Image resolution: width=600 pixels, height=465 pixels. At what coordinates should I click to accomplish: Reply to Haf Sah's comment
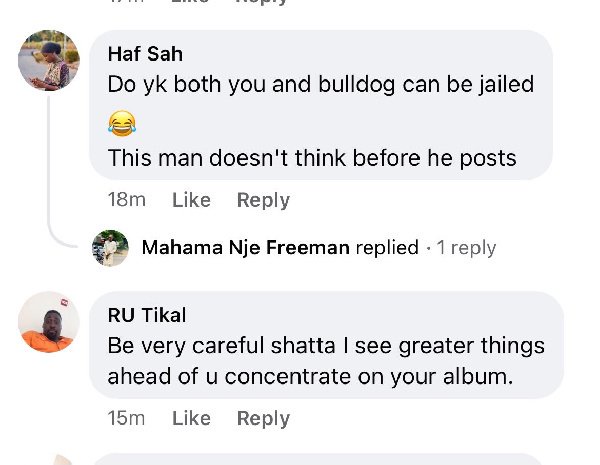click(263, 200)
